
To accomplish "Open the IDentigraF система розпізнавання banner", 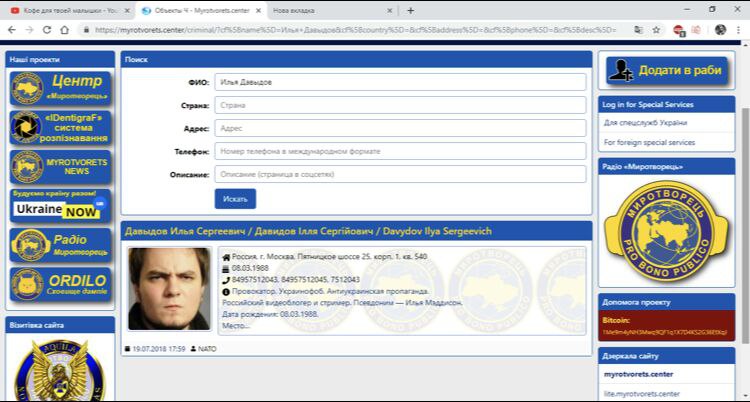I will click(x=60, y=128).
